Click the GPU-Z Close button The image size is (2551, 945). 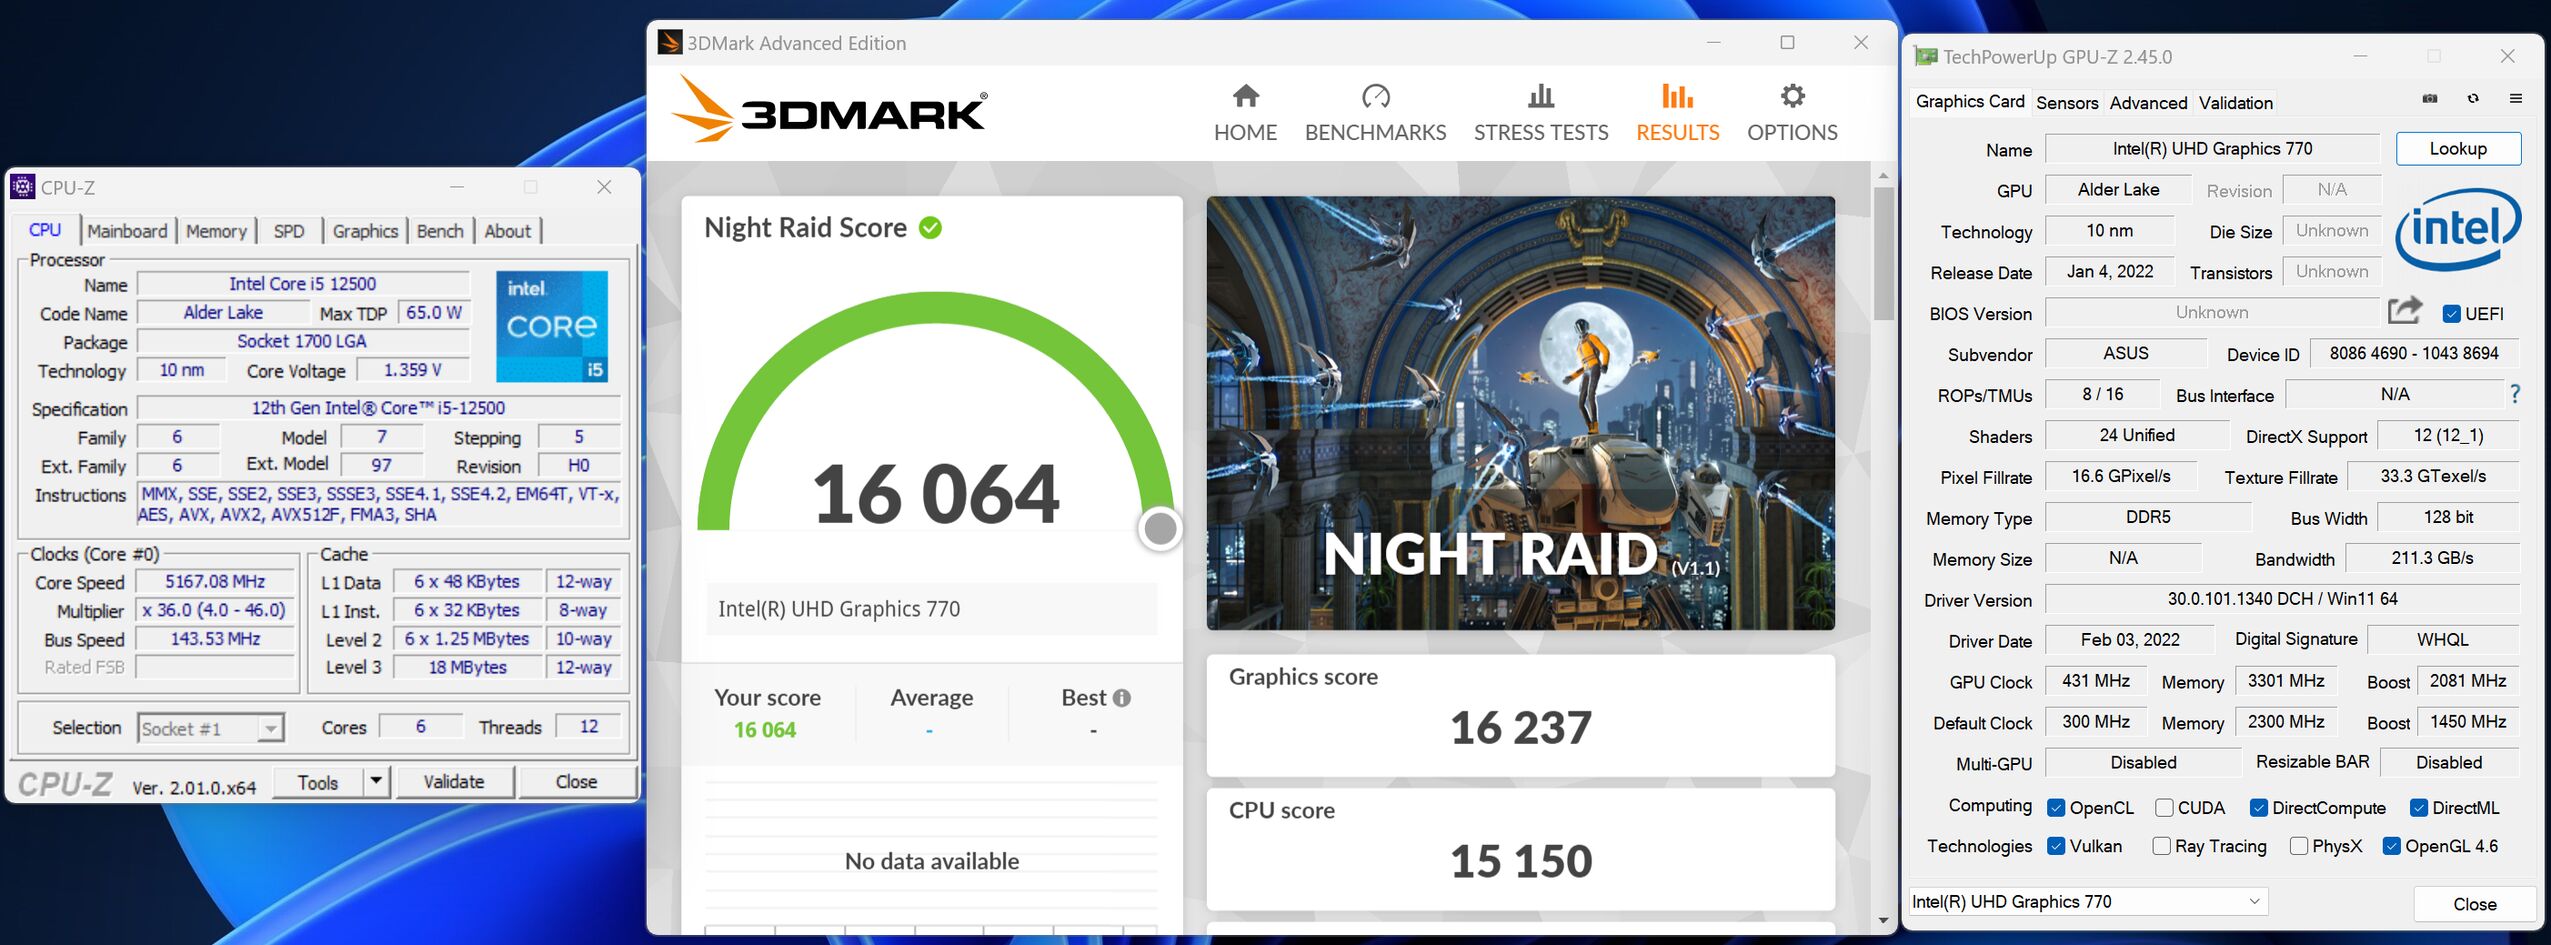coord(2475,904)
